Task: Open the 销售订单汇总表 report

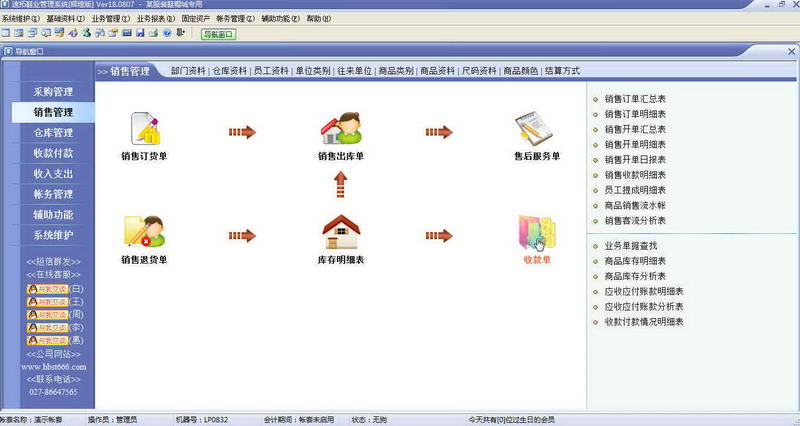Action: point(635,99)
